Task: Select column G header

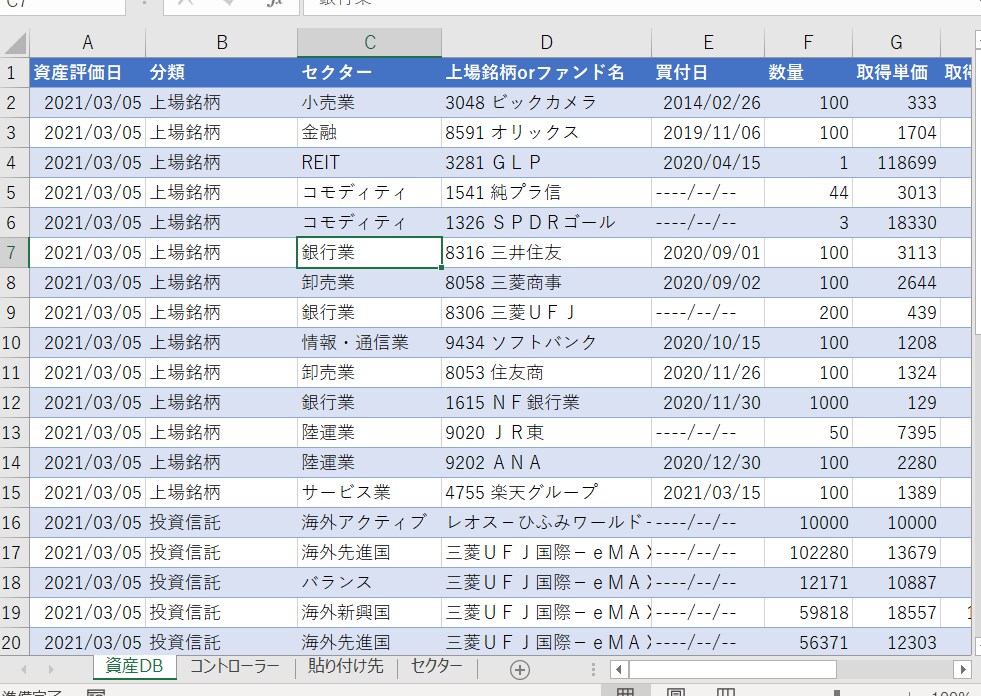Action: (x=896, y=43)
